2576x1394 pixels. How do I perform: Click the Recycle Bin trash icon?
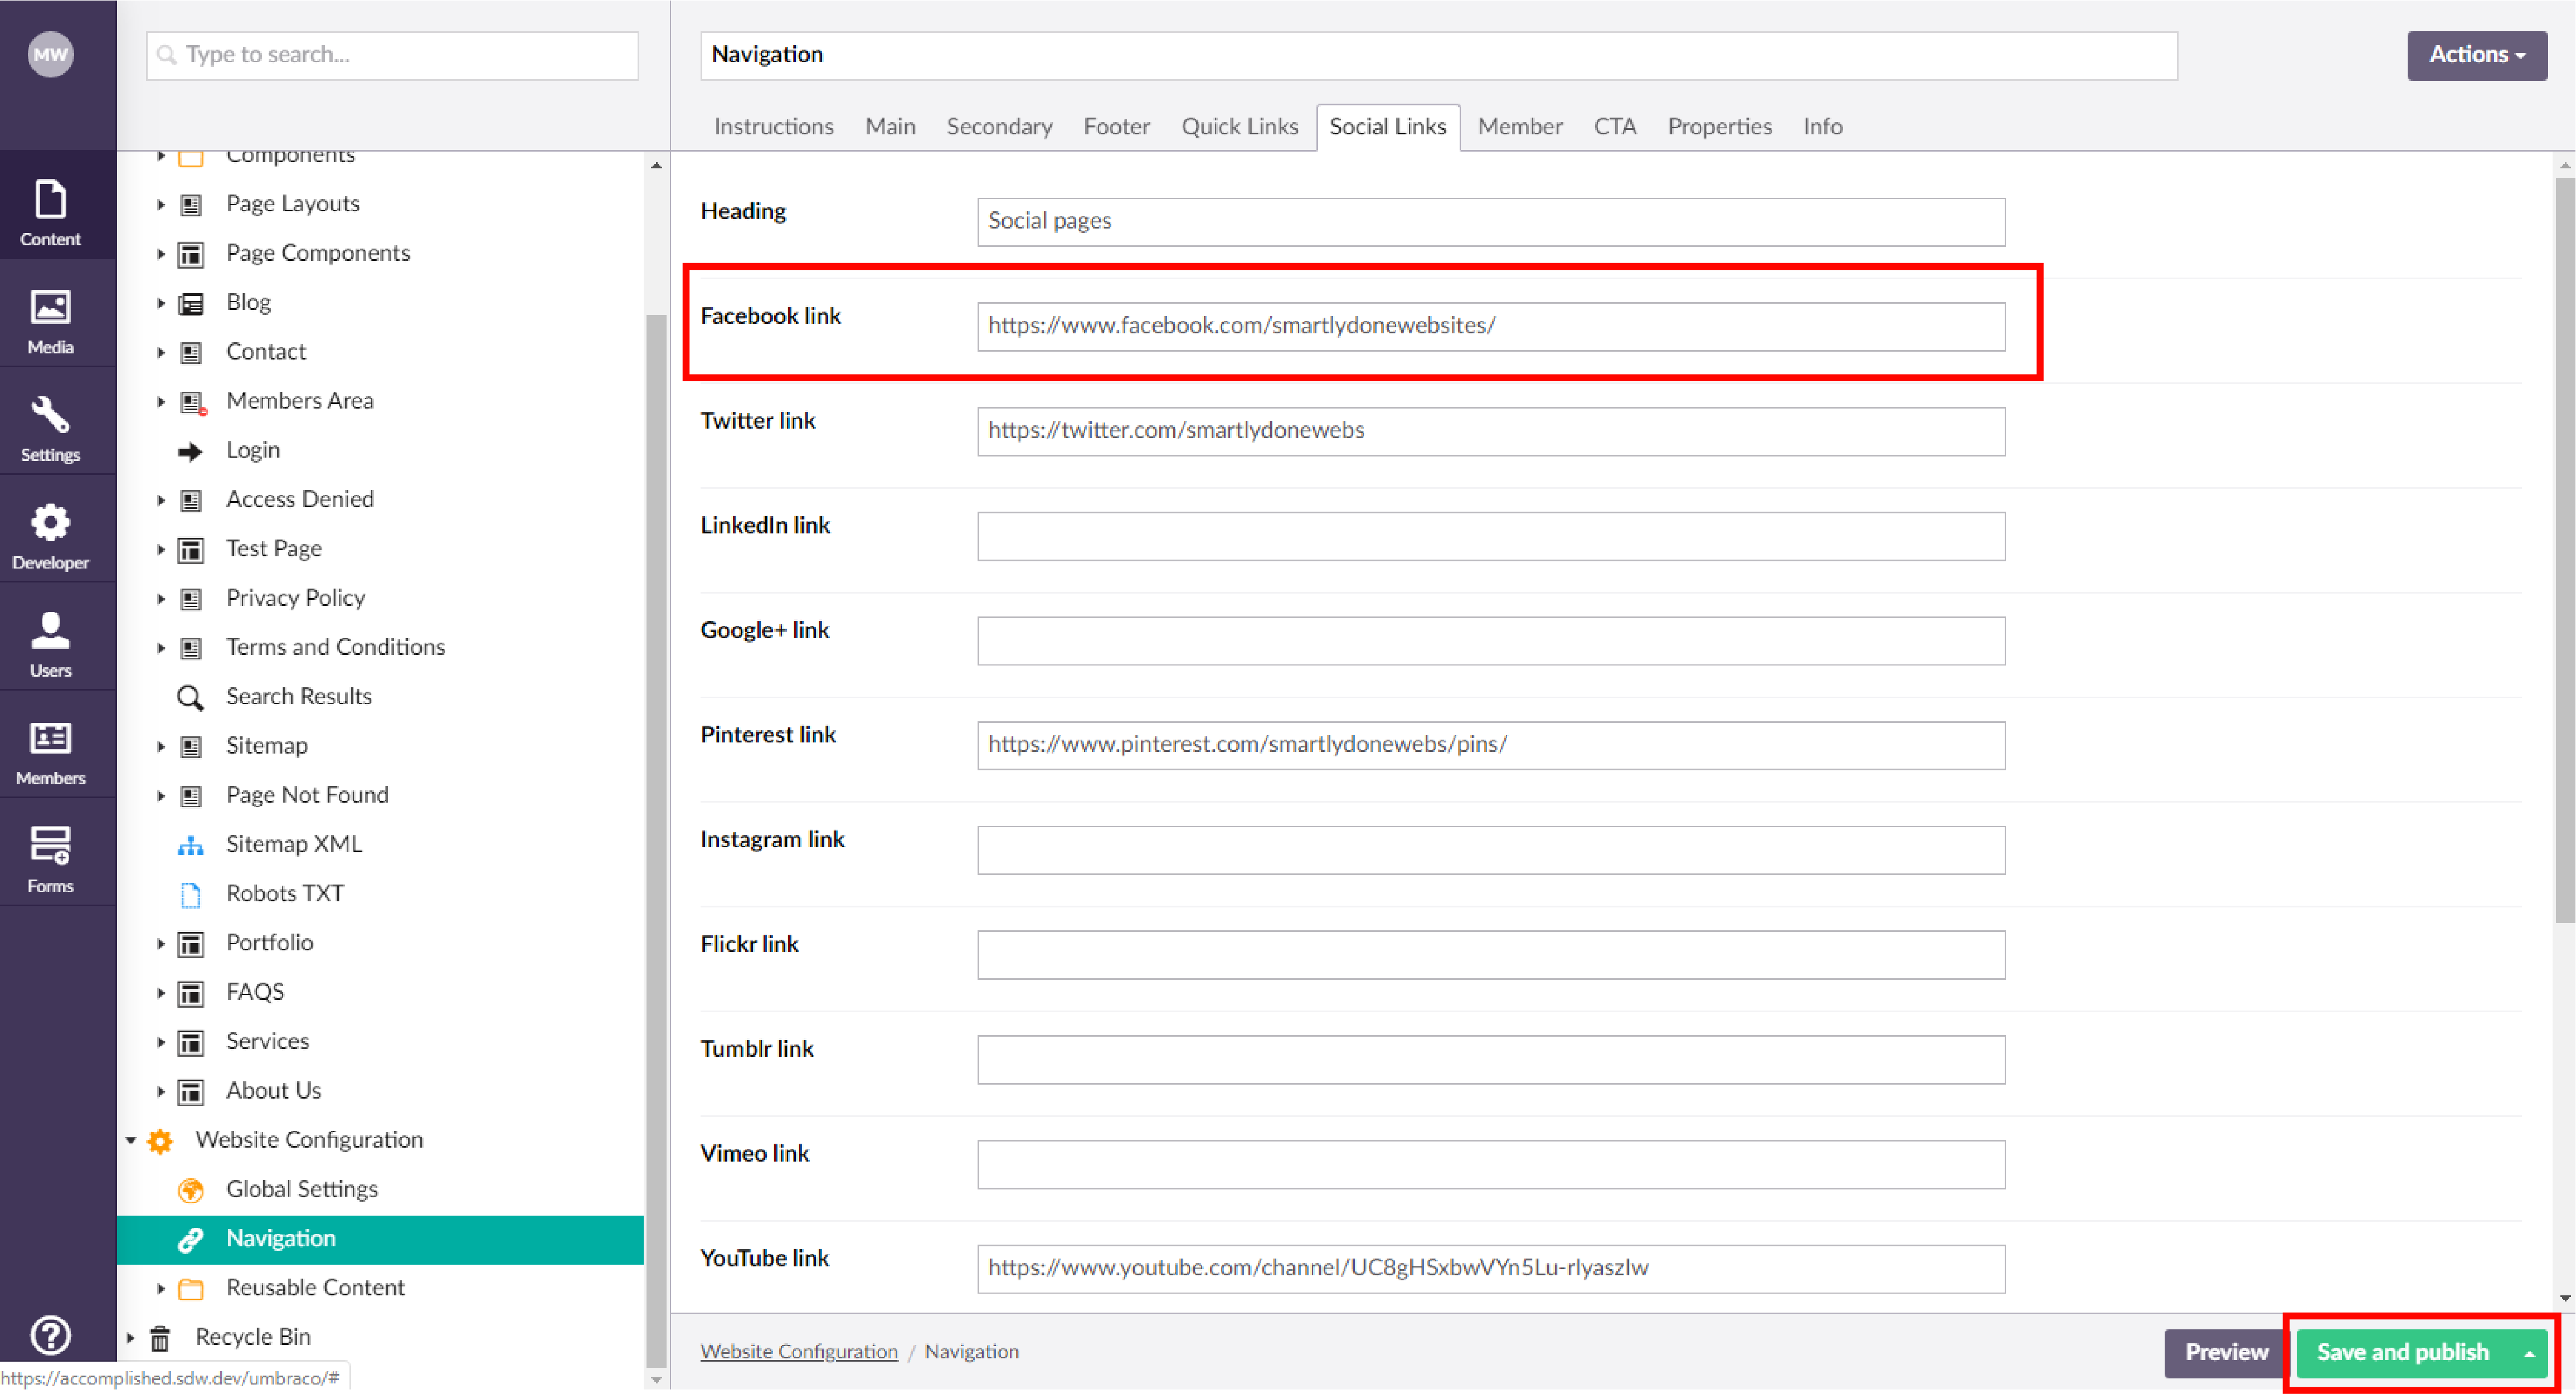pos(160,1338)
